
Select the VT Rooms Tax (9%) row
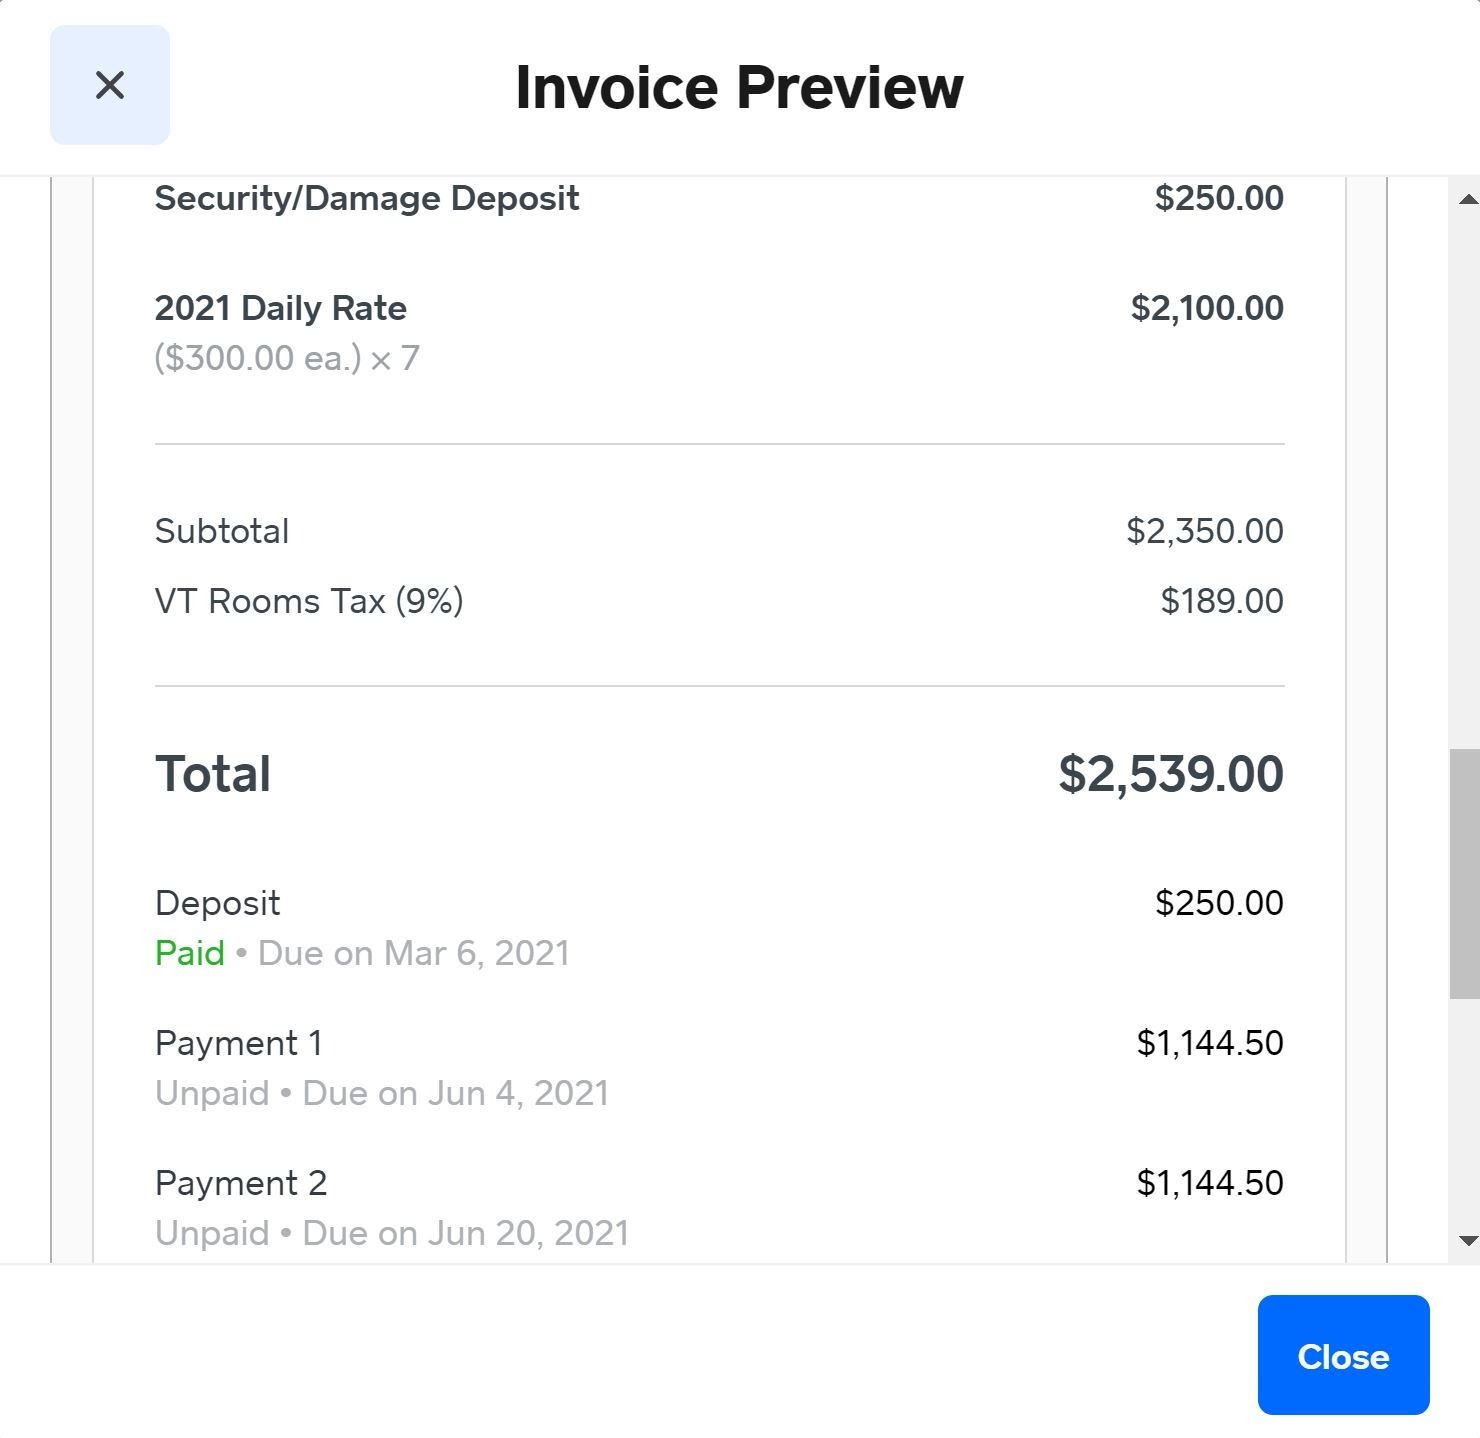tap(308, 601)
